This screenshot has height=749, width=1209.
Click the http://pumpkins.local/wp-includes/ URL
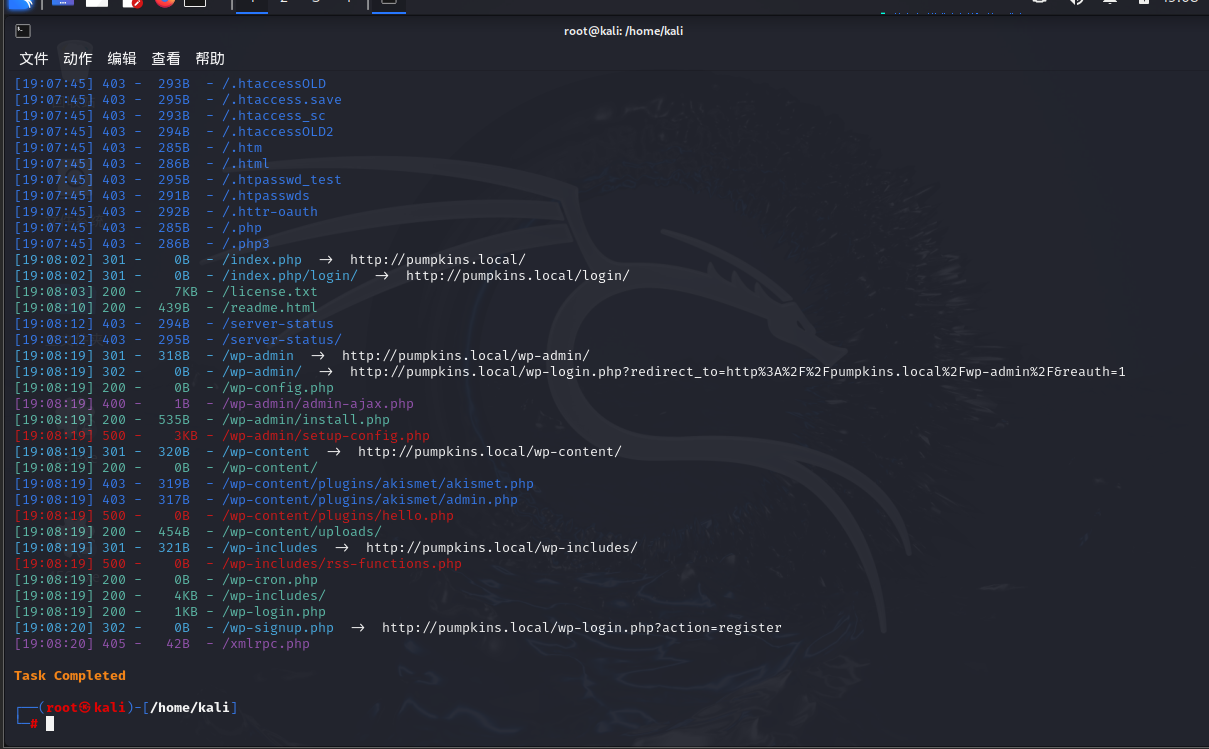point(502,548)
